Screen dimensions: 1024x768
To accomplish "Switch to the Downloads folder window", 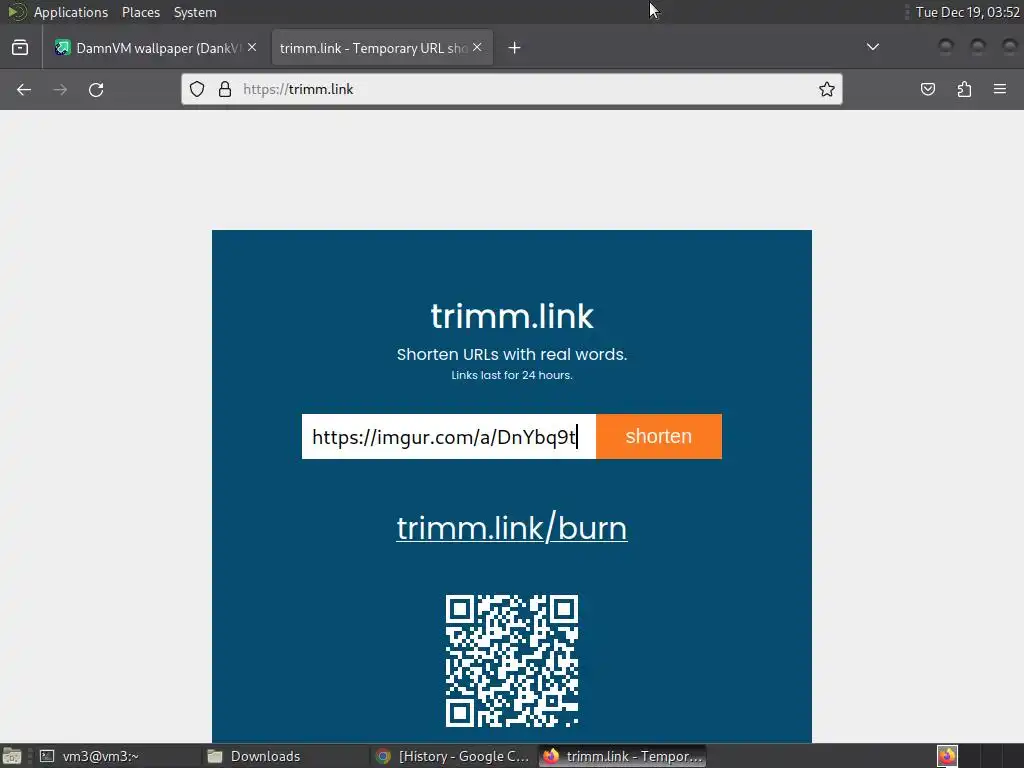I will point(283,756).
